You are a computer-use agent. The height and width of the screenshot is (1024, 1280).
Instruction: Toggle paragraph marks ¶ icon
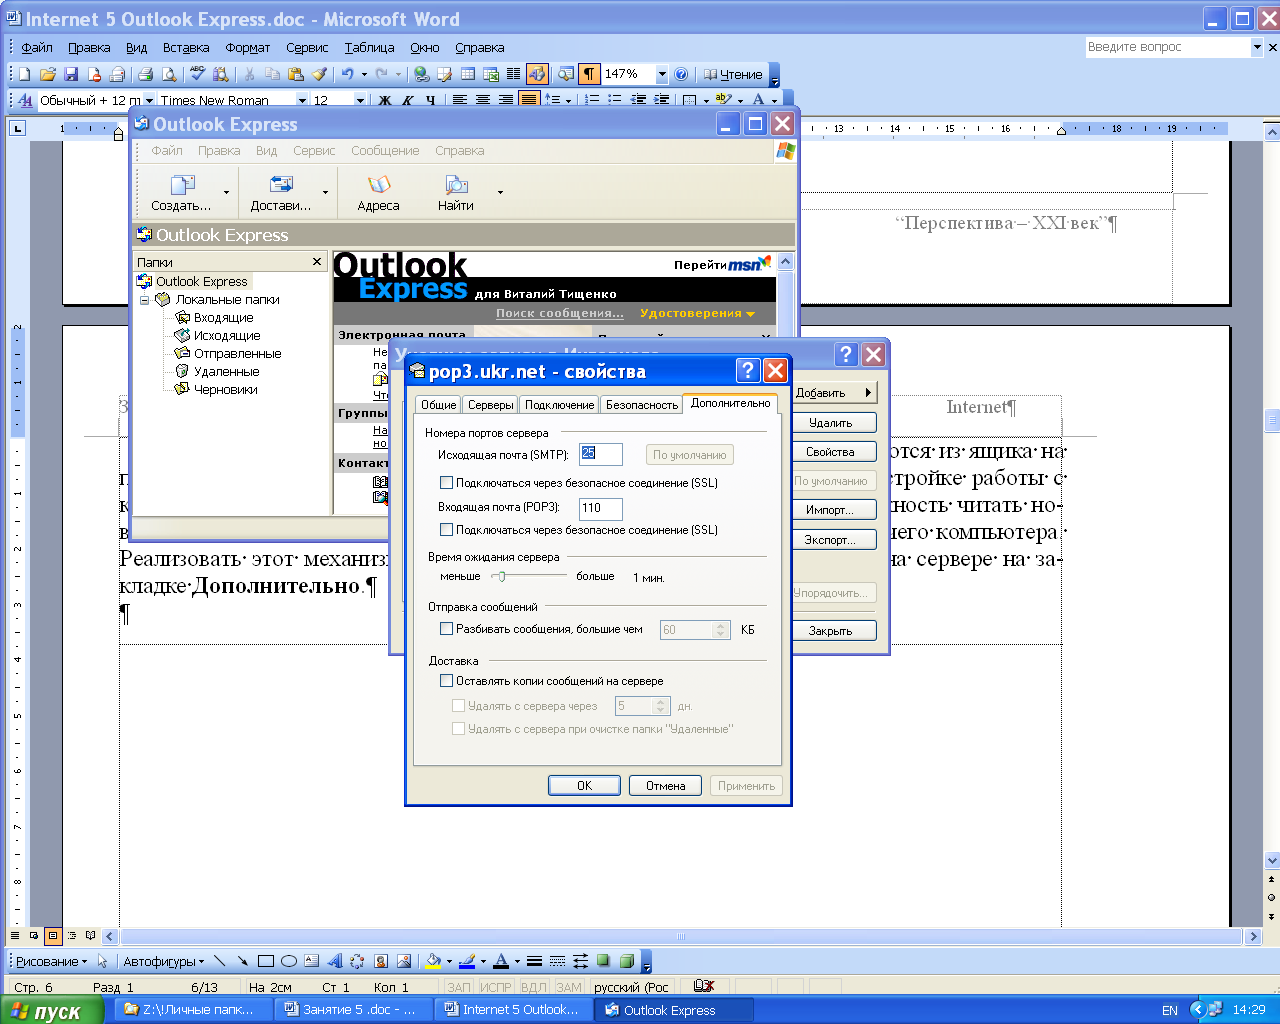coord(589,74)
